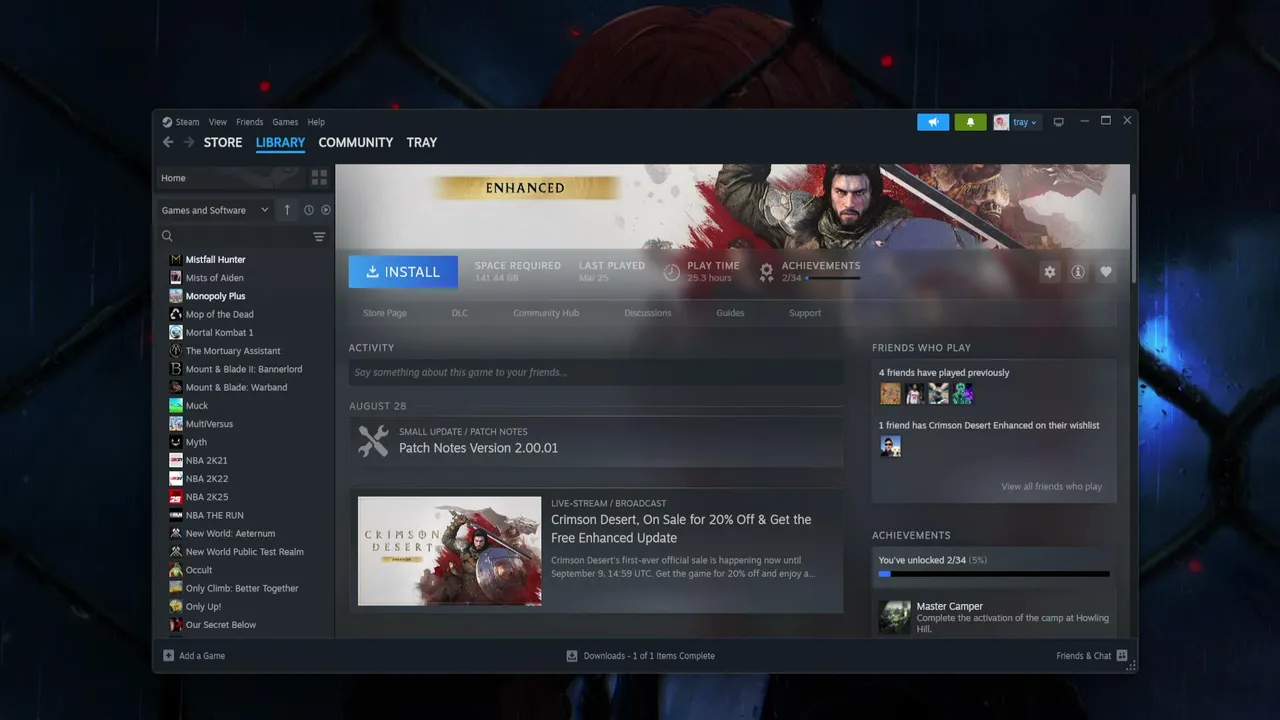Switch to the LIBRARY tab
Image resolution: width=1280 pixels, height=720 pixels.
[280, 142]
